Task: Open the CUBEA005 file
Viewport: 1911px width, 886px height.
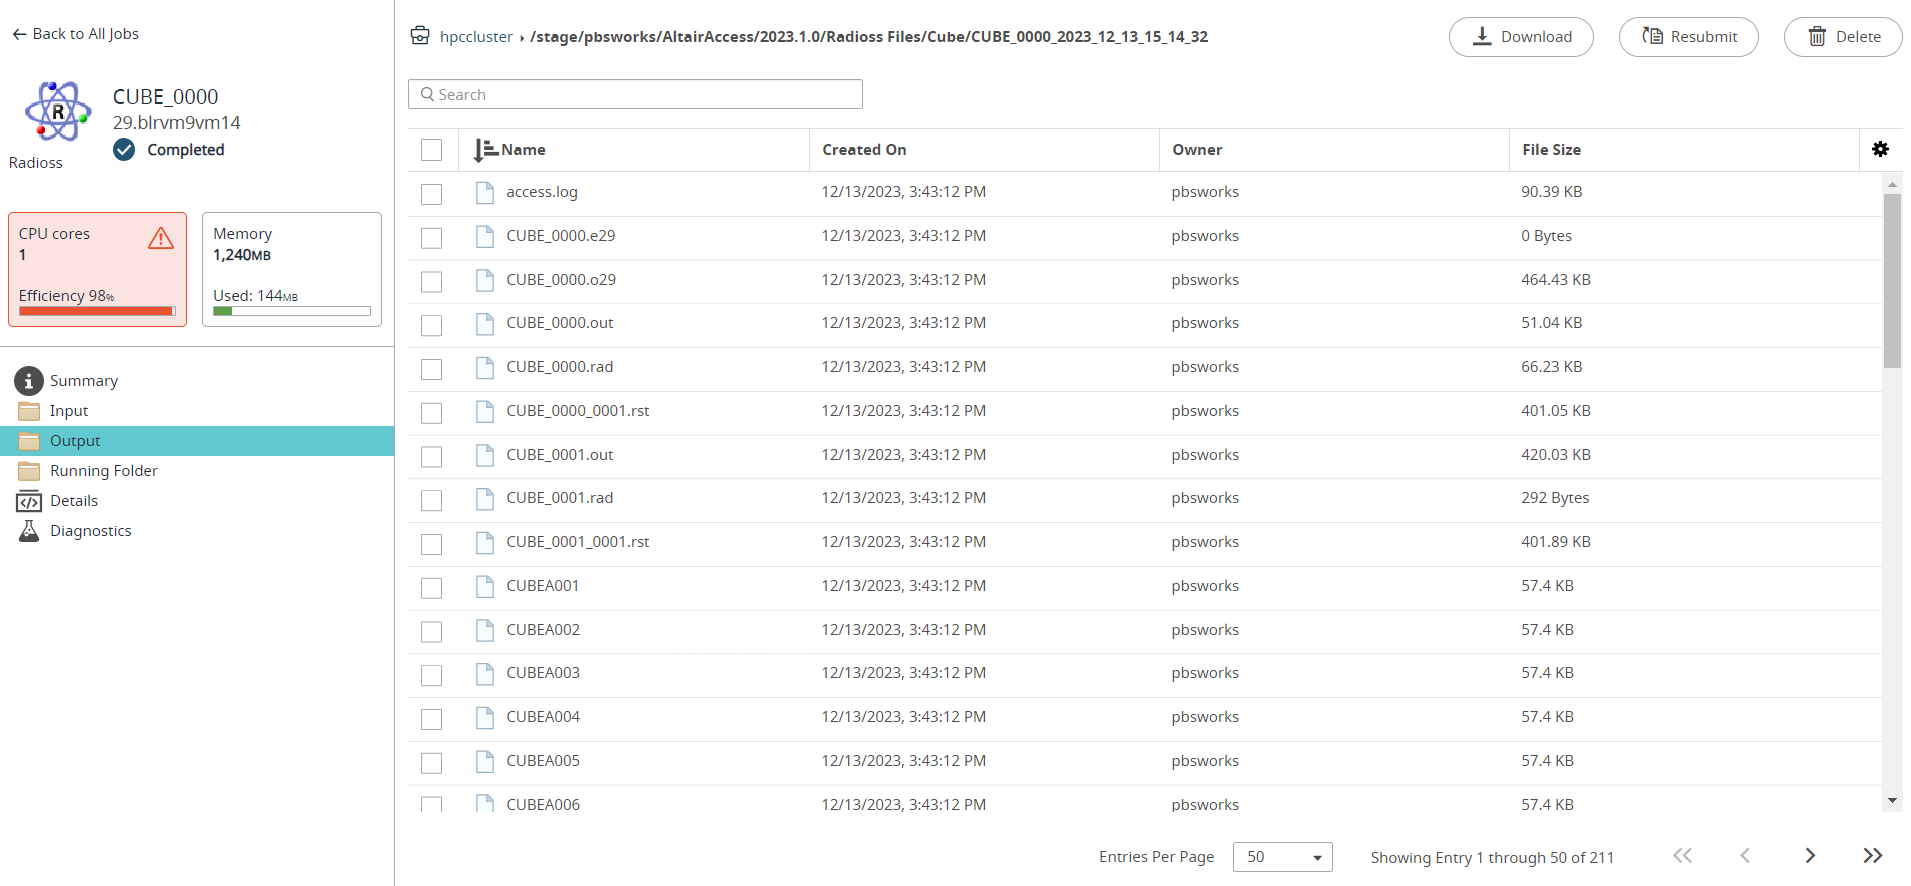Action: tap(543, 761)
